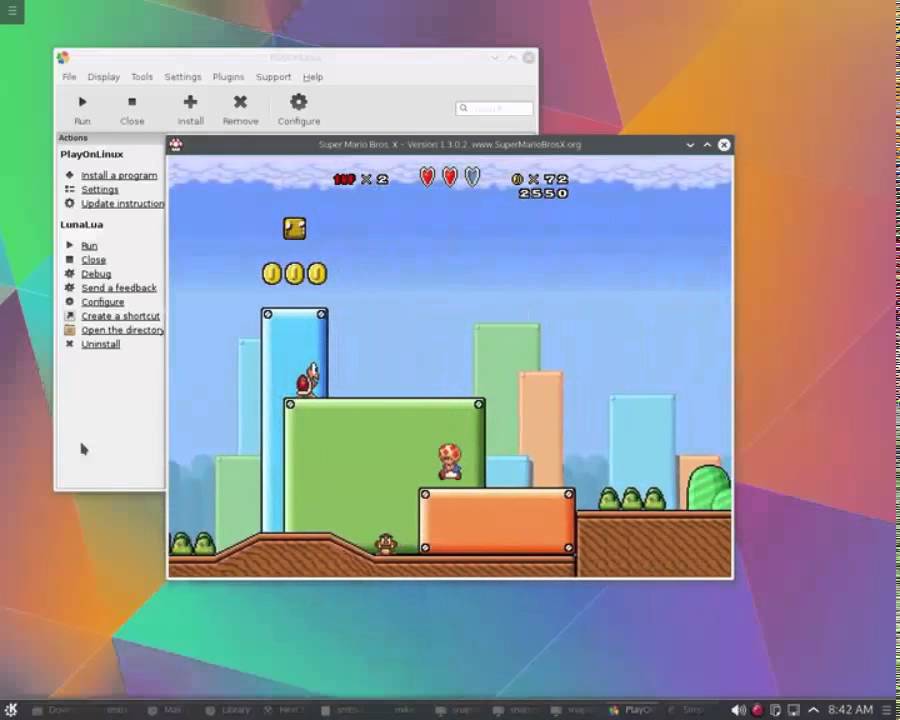Click the mushroom icon in Super Mario Bros X title bar
The height and width of the screenshot is (720, 900).
pos(176,145)
